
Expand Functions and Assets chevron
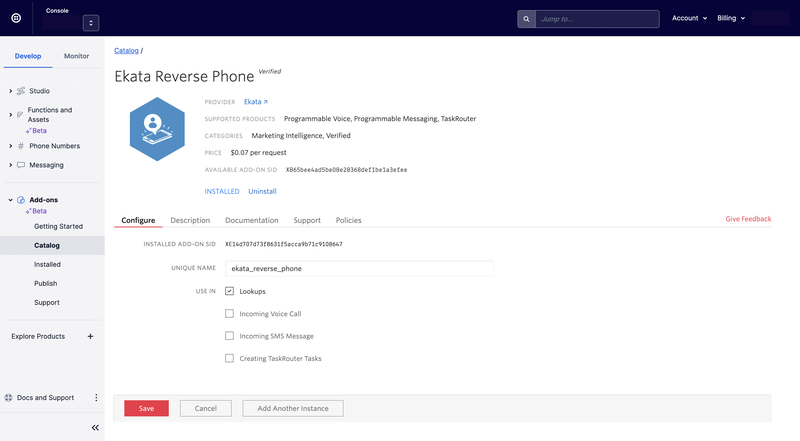tap(10, 115)
